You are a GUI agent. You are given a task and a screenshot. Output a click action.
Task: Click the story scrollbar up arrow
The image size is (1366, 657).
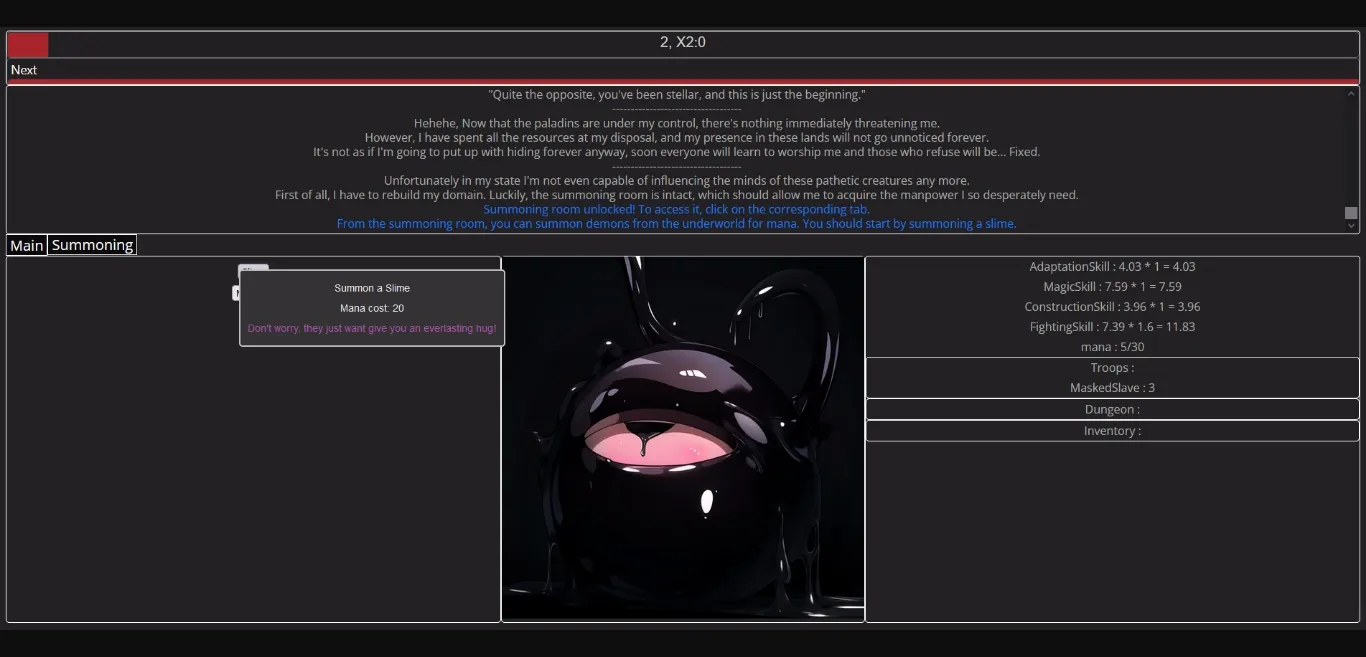click(1352, 92)
